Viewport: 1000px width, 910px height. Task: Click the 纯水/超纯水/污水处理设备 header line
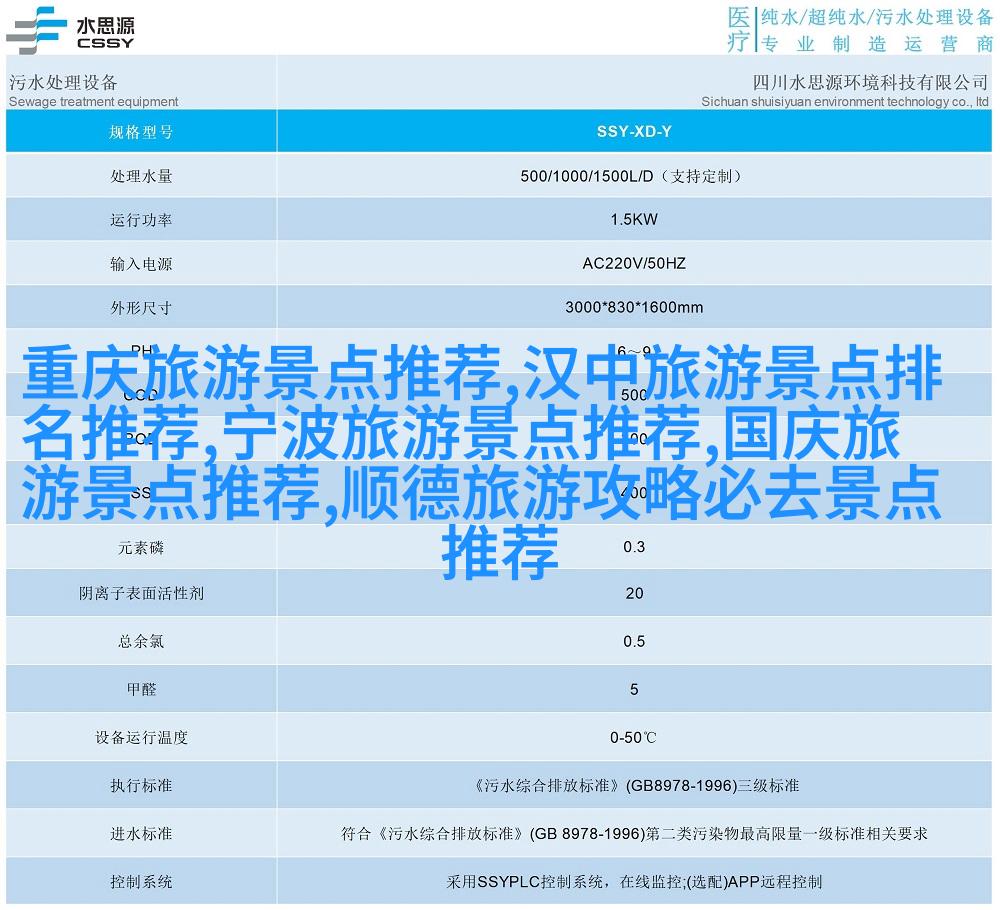tap(877, 17)
